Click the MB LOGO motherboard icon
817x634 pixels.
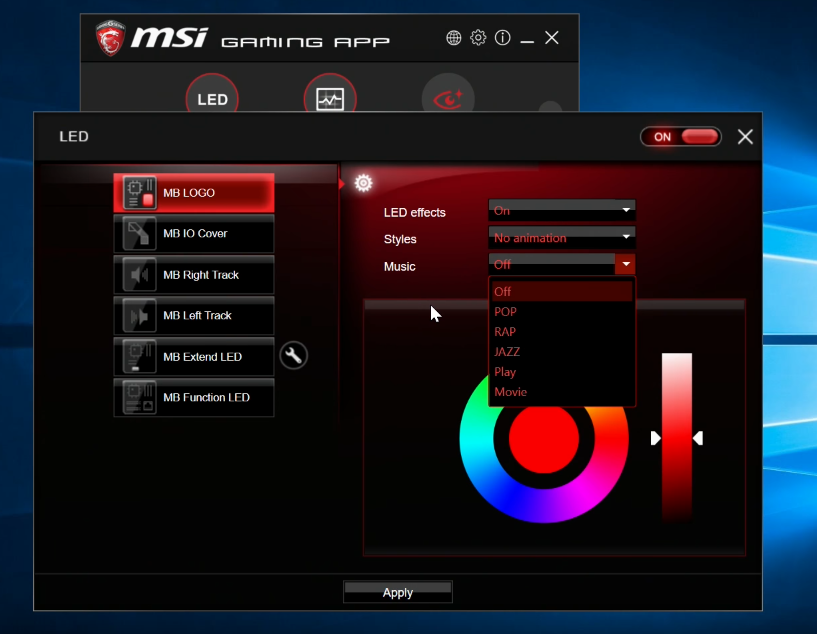(140, 193)
